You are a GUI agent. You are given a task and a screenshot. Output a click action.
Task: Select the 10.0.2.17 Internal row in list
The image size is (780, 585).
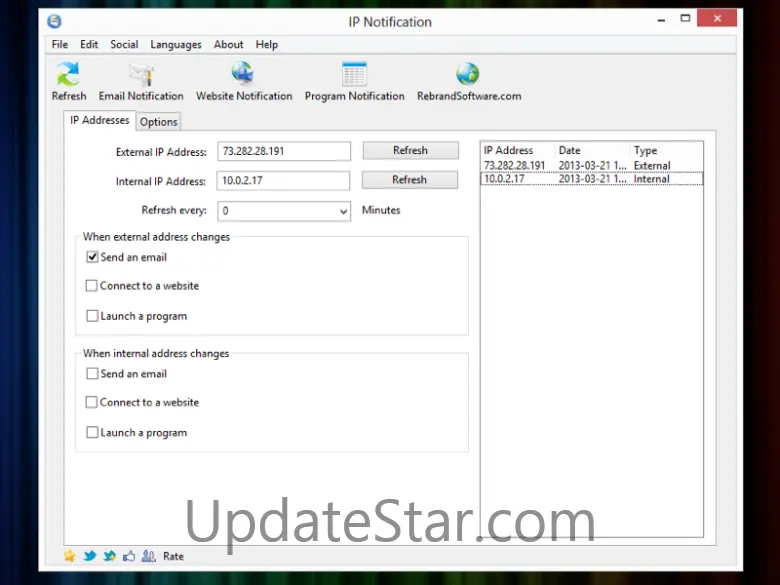(x=591, y=179)
